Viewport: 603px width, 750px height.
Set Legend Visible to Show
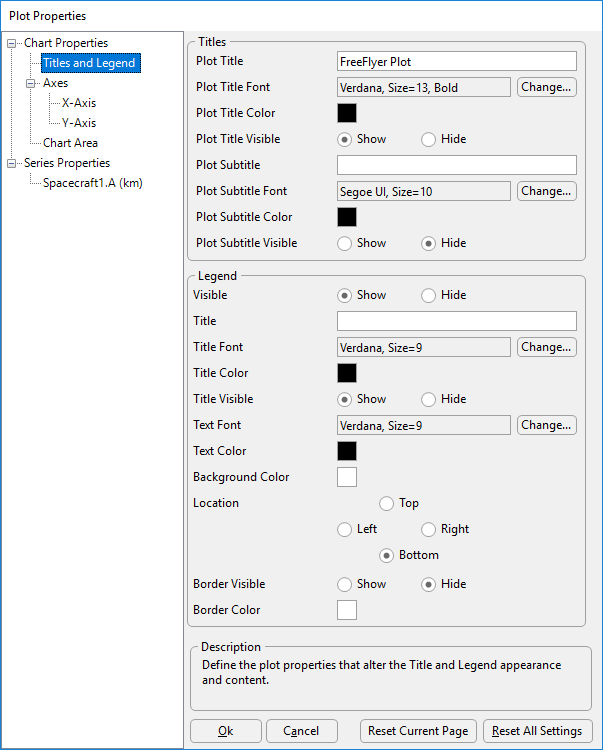(344, 295)
